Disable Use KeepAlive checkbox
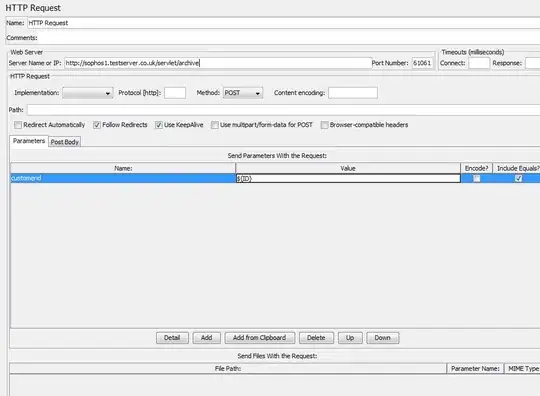This screenshot has width=540, height=396. tap(158, 125)
